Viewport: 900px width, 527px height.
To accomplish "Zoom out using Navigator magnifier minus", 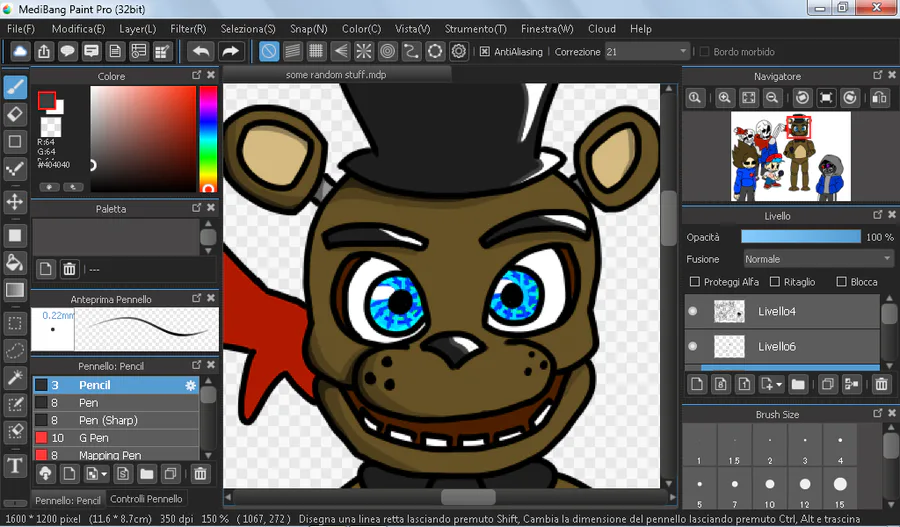I will click(773, 98).
